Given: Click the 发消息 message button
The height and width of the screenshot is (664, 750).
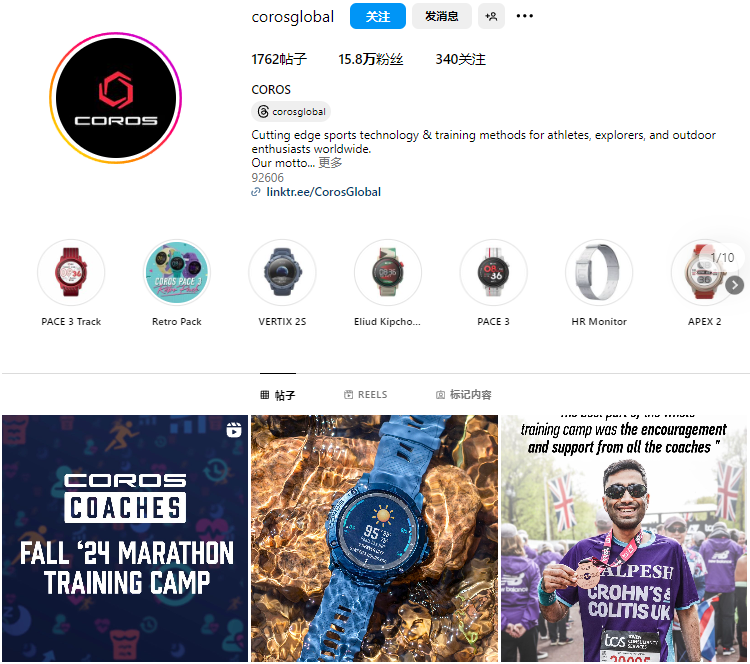Looking at the screenshot, I should pyautogui.click(x=441, y=16).
